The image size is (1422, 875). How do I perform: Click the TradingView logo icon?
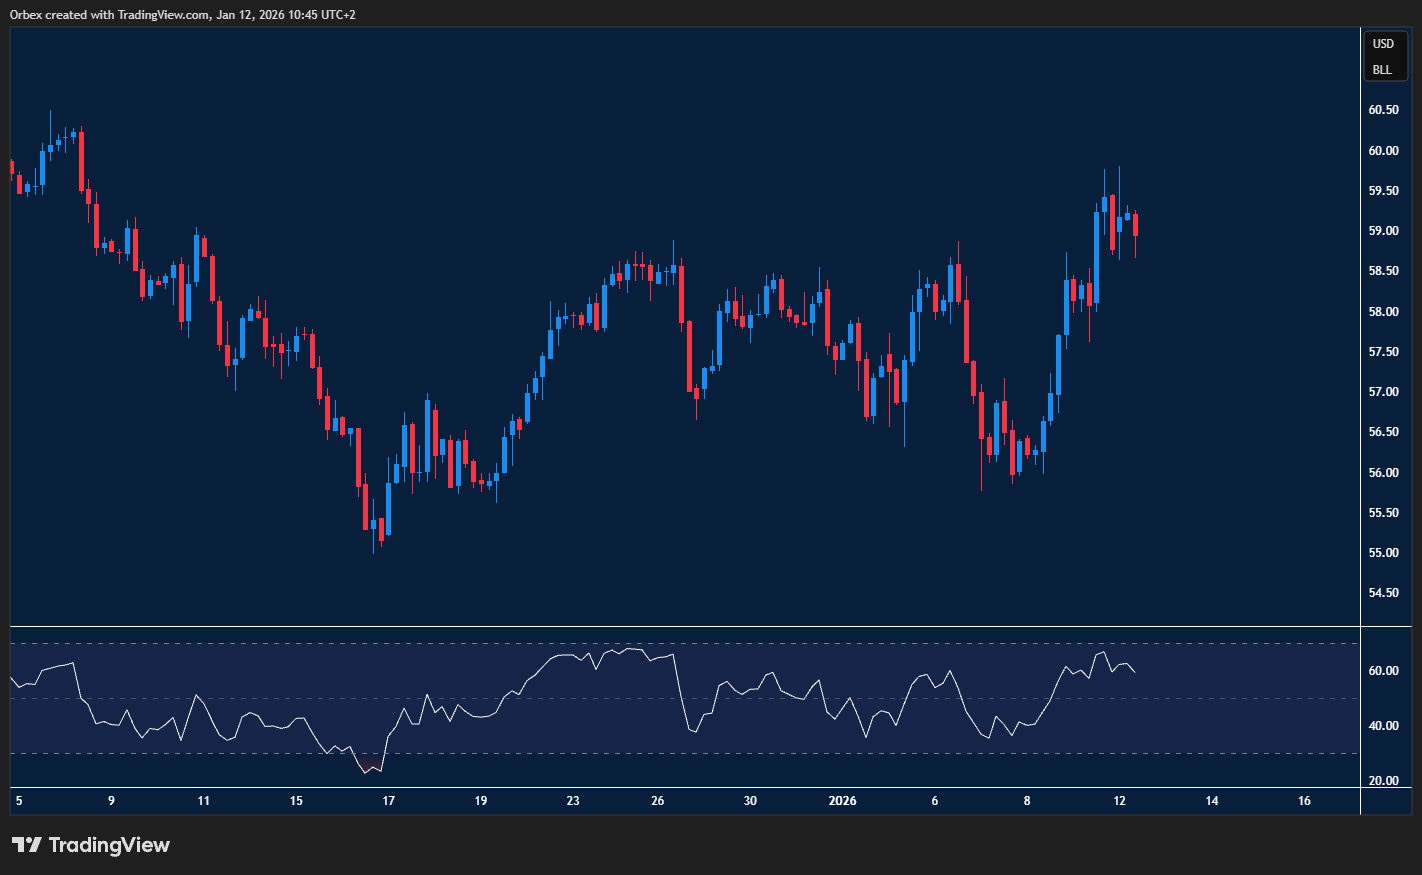coord(27,845)
